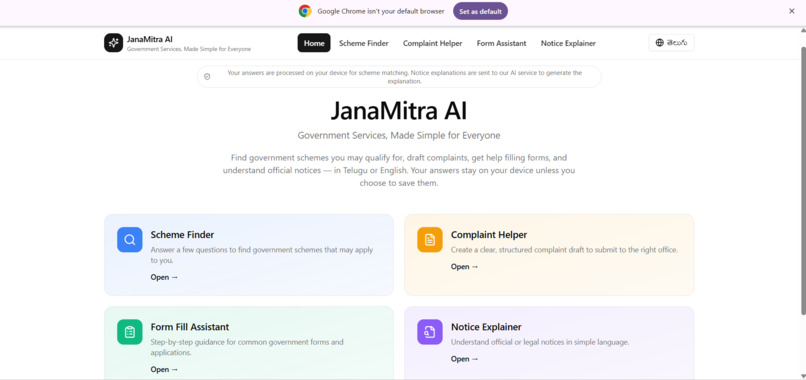Image resolution: width=806 pixels, height=380 pixels.
Task: Click the JanaMitra AI sparkle logo icon
Action: pos(113,43)
